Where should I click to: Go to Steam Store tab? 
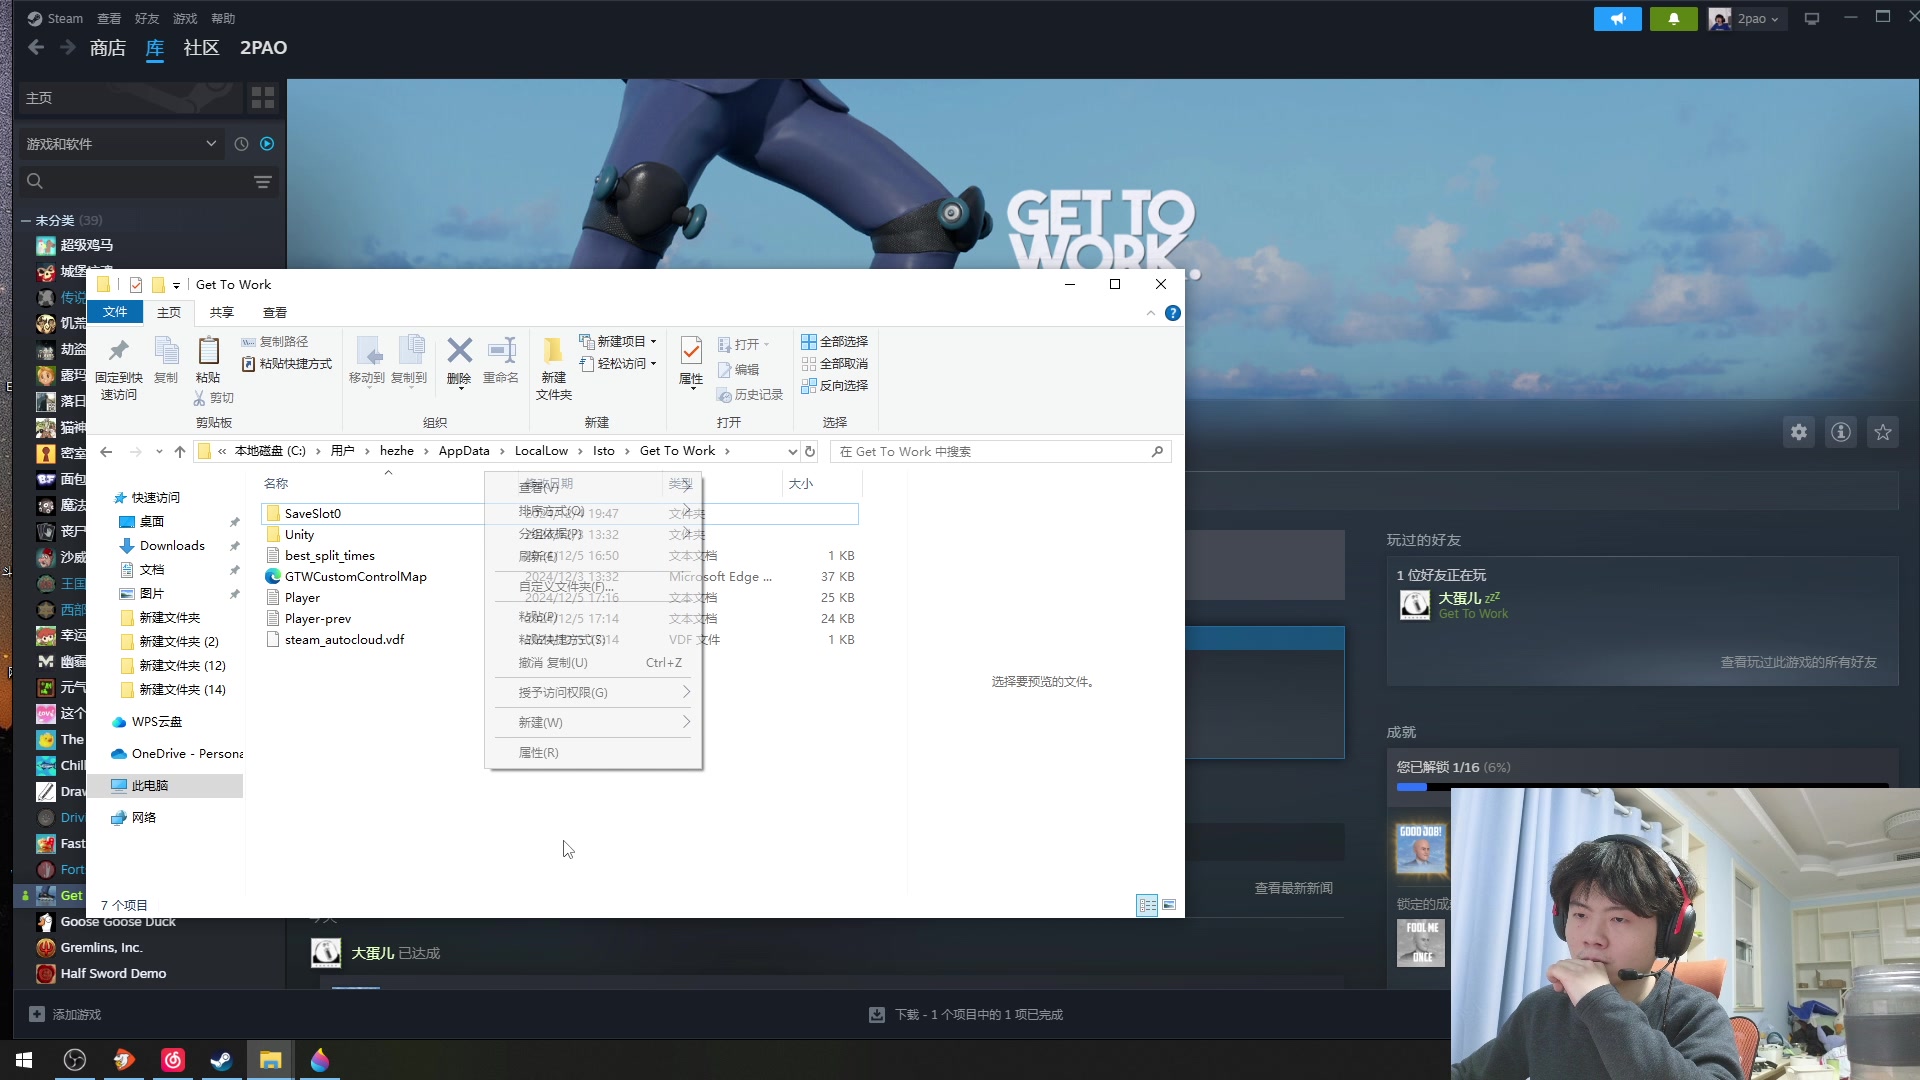point(107,48)
